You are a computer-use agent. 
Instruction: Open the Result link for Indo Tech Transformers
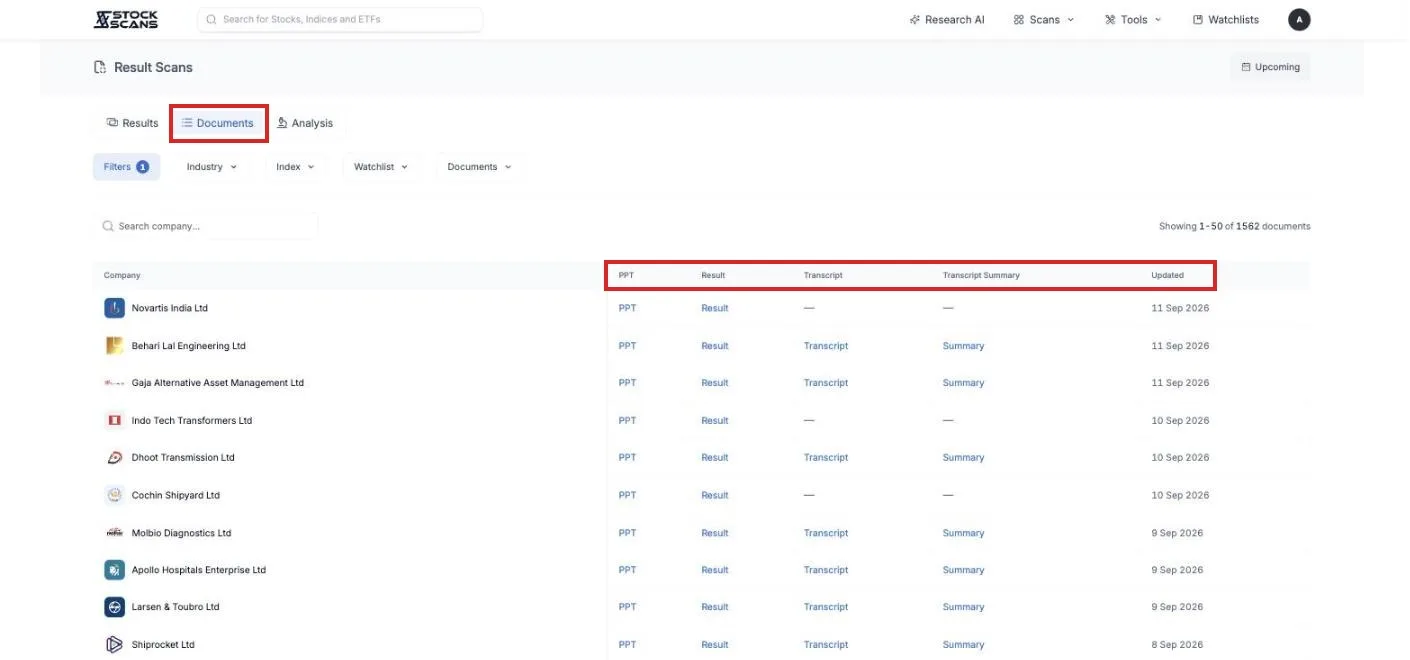715,421
